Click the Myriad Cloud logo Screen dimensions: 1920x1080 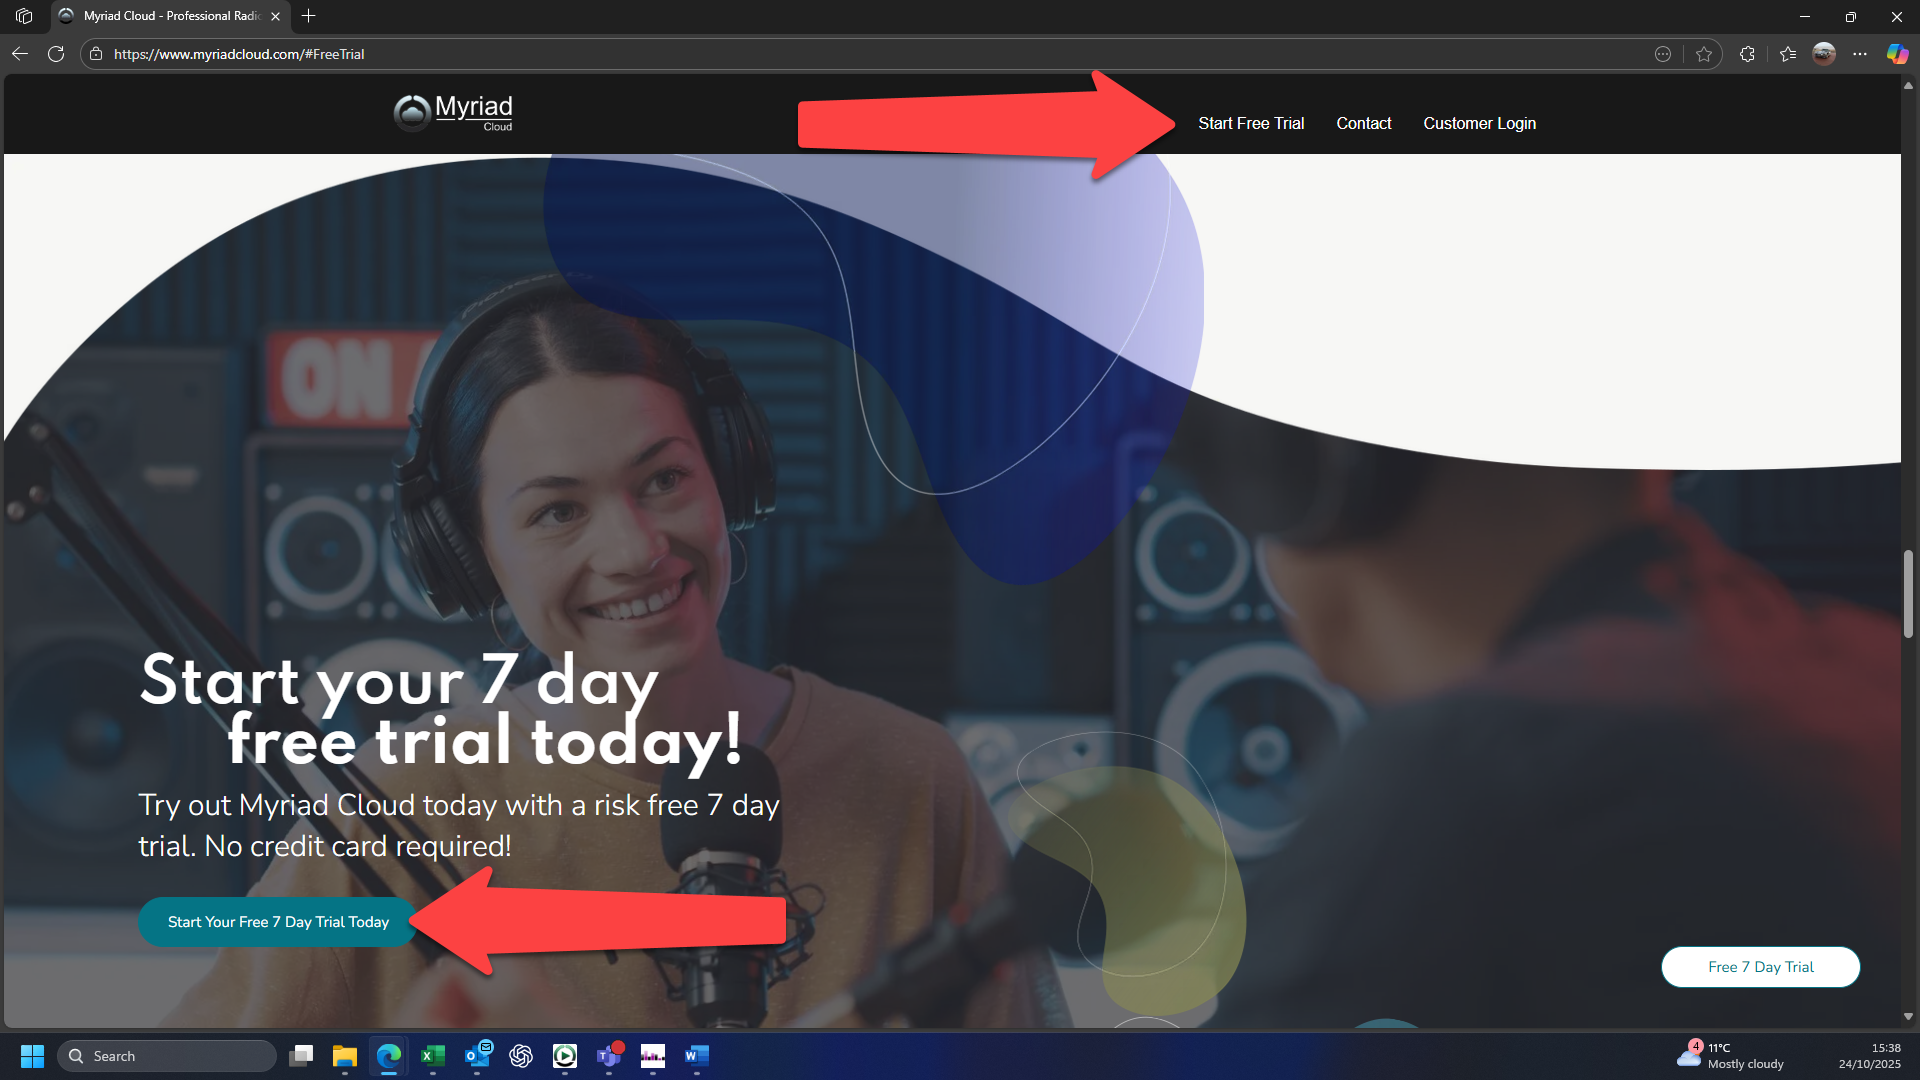453,112
